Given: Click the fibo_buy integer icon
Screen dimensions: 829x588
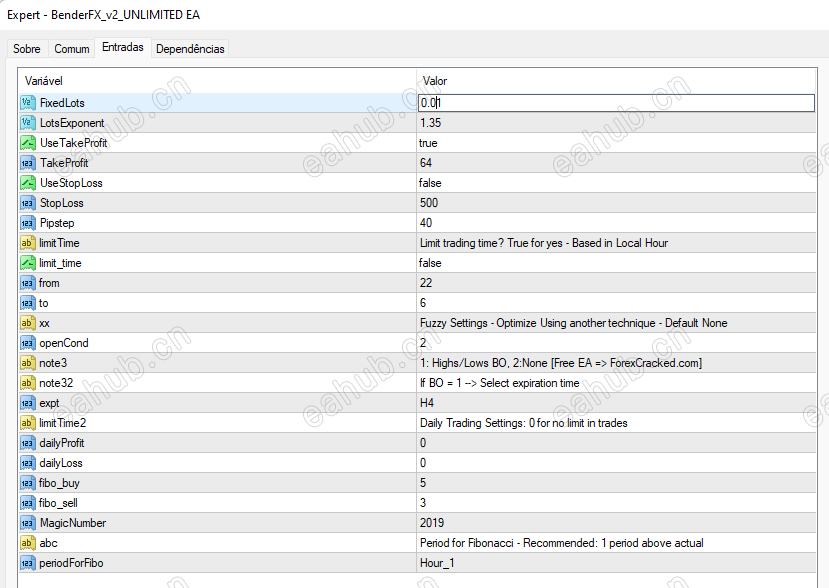Looking at the screenshot, I should [x=27, y=483].
